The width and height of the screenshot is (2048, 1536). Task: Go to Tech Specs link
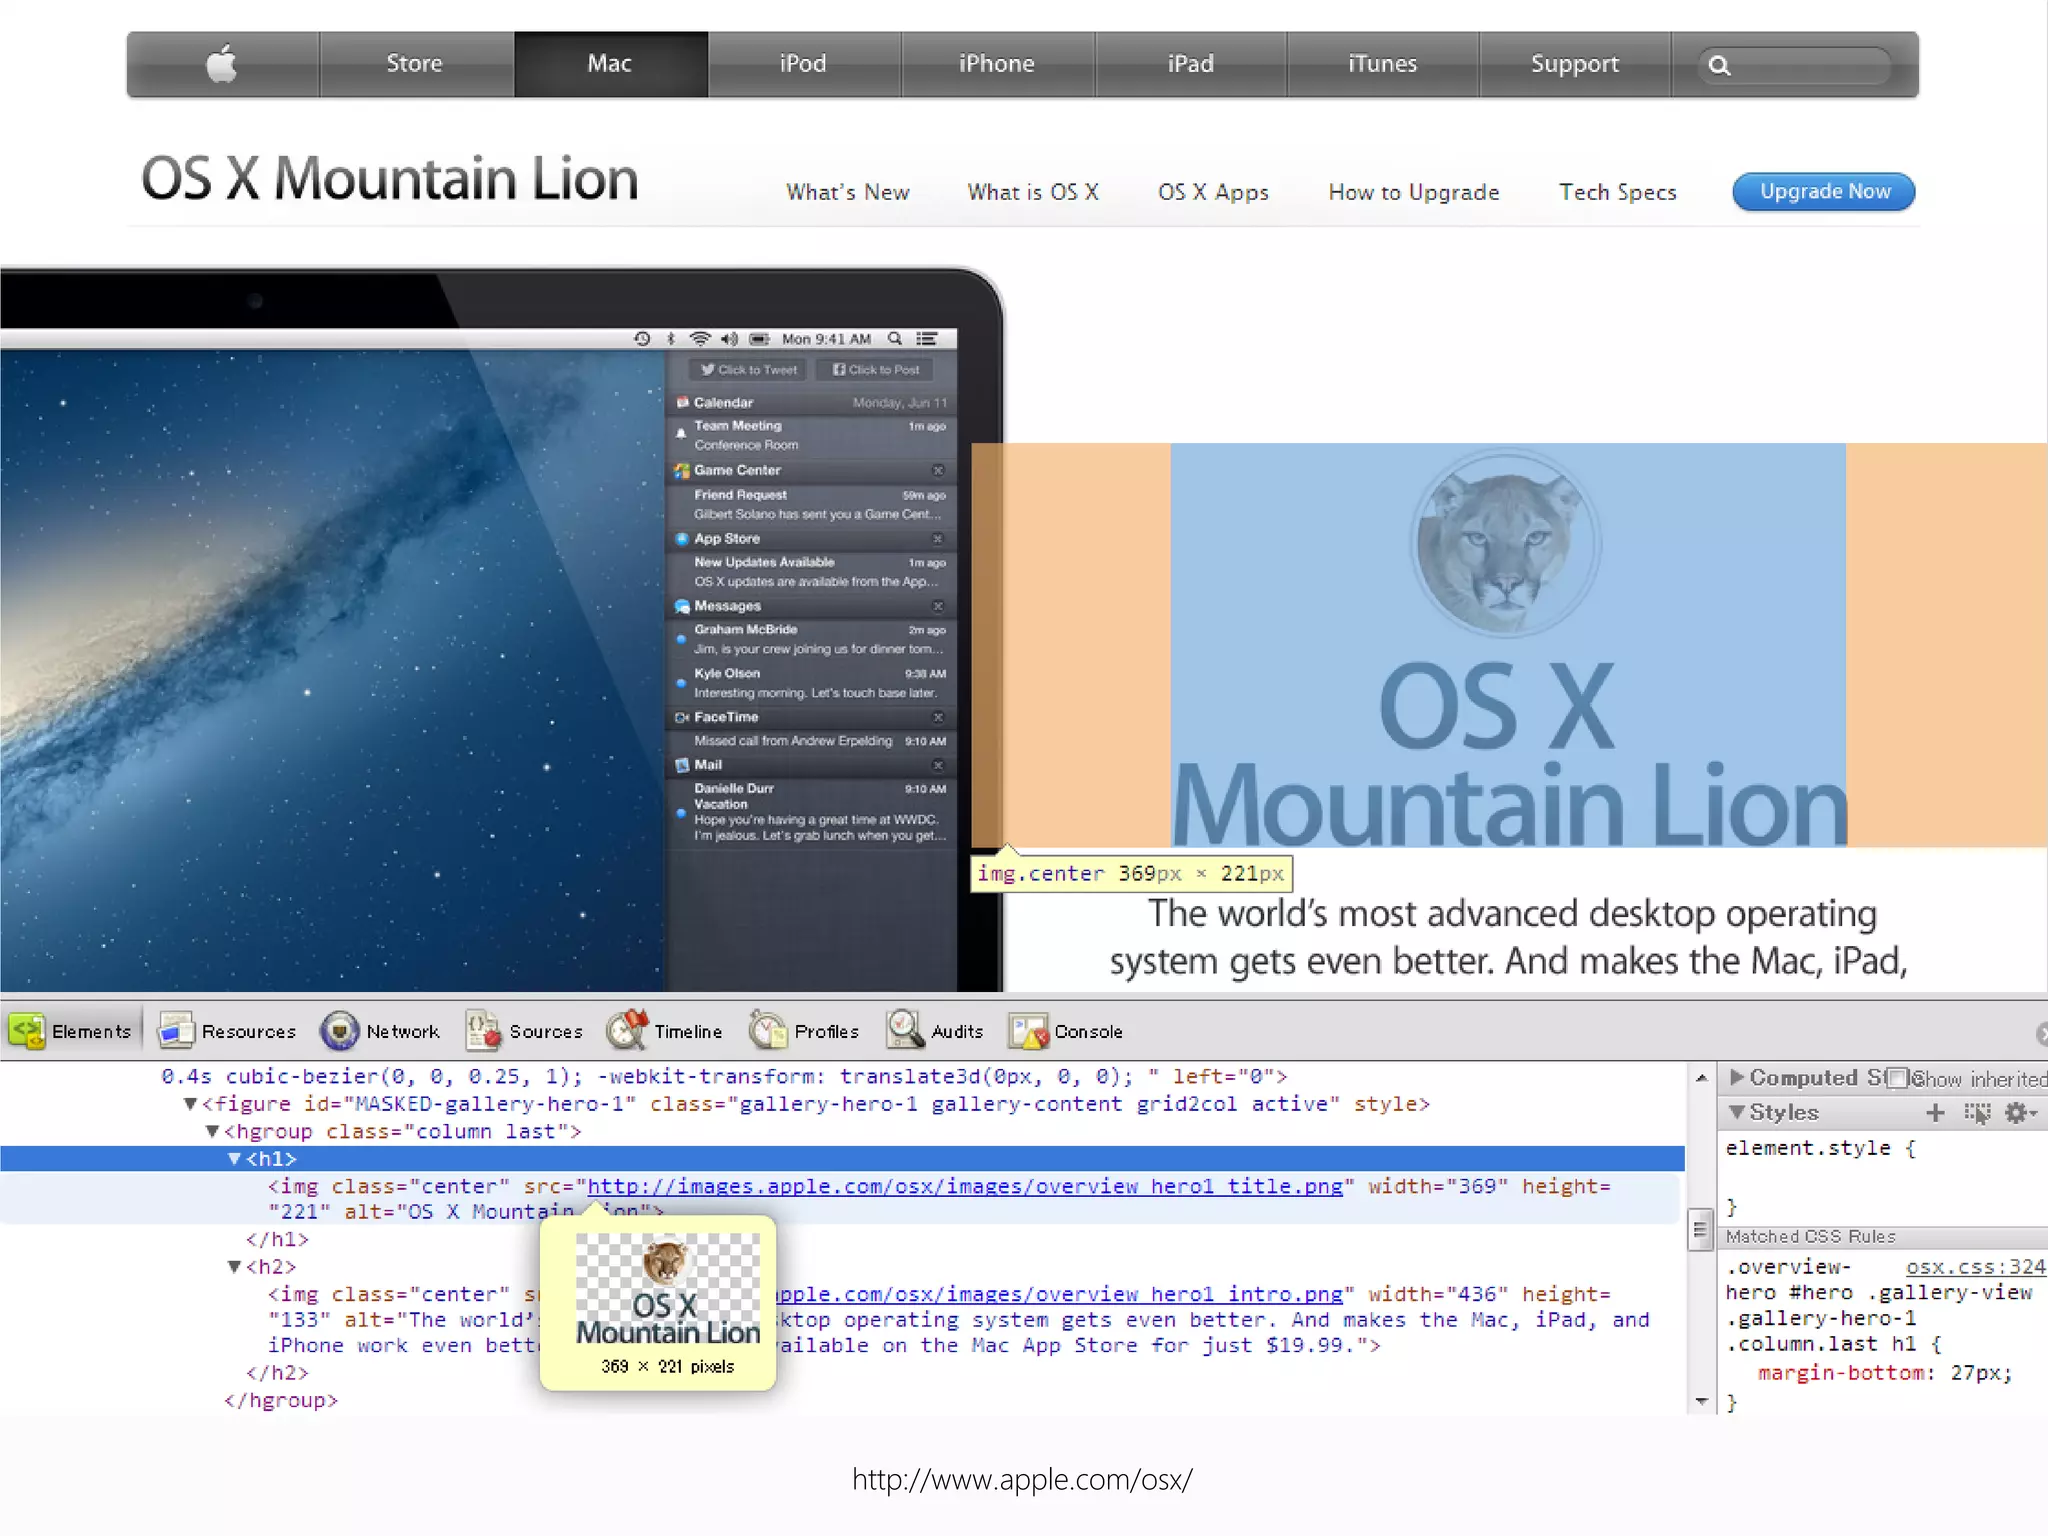1618,192
